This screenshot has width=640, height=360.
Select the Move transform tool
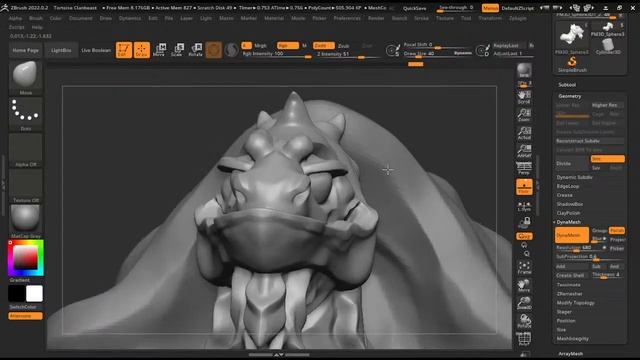[160, 50]
